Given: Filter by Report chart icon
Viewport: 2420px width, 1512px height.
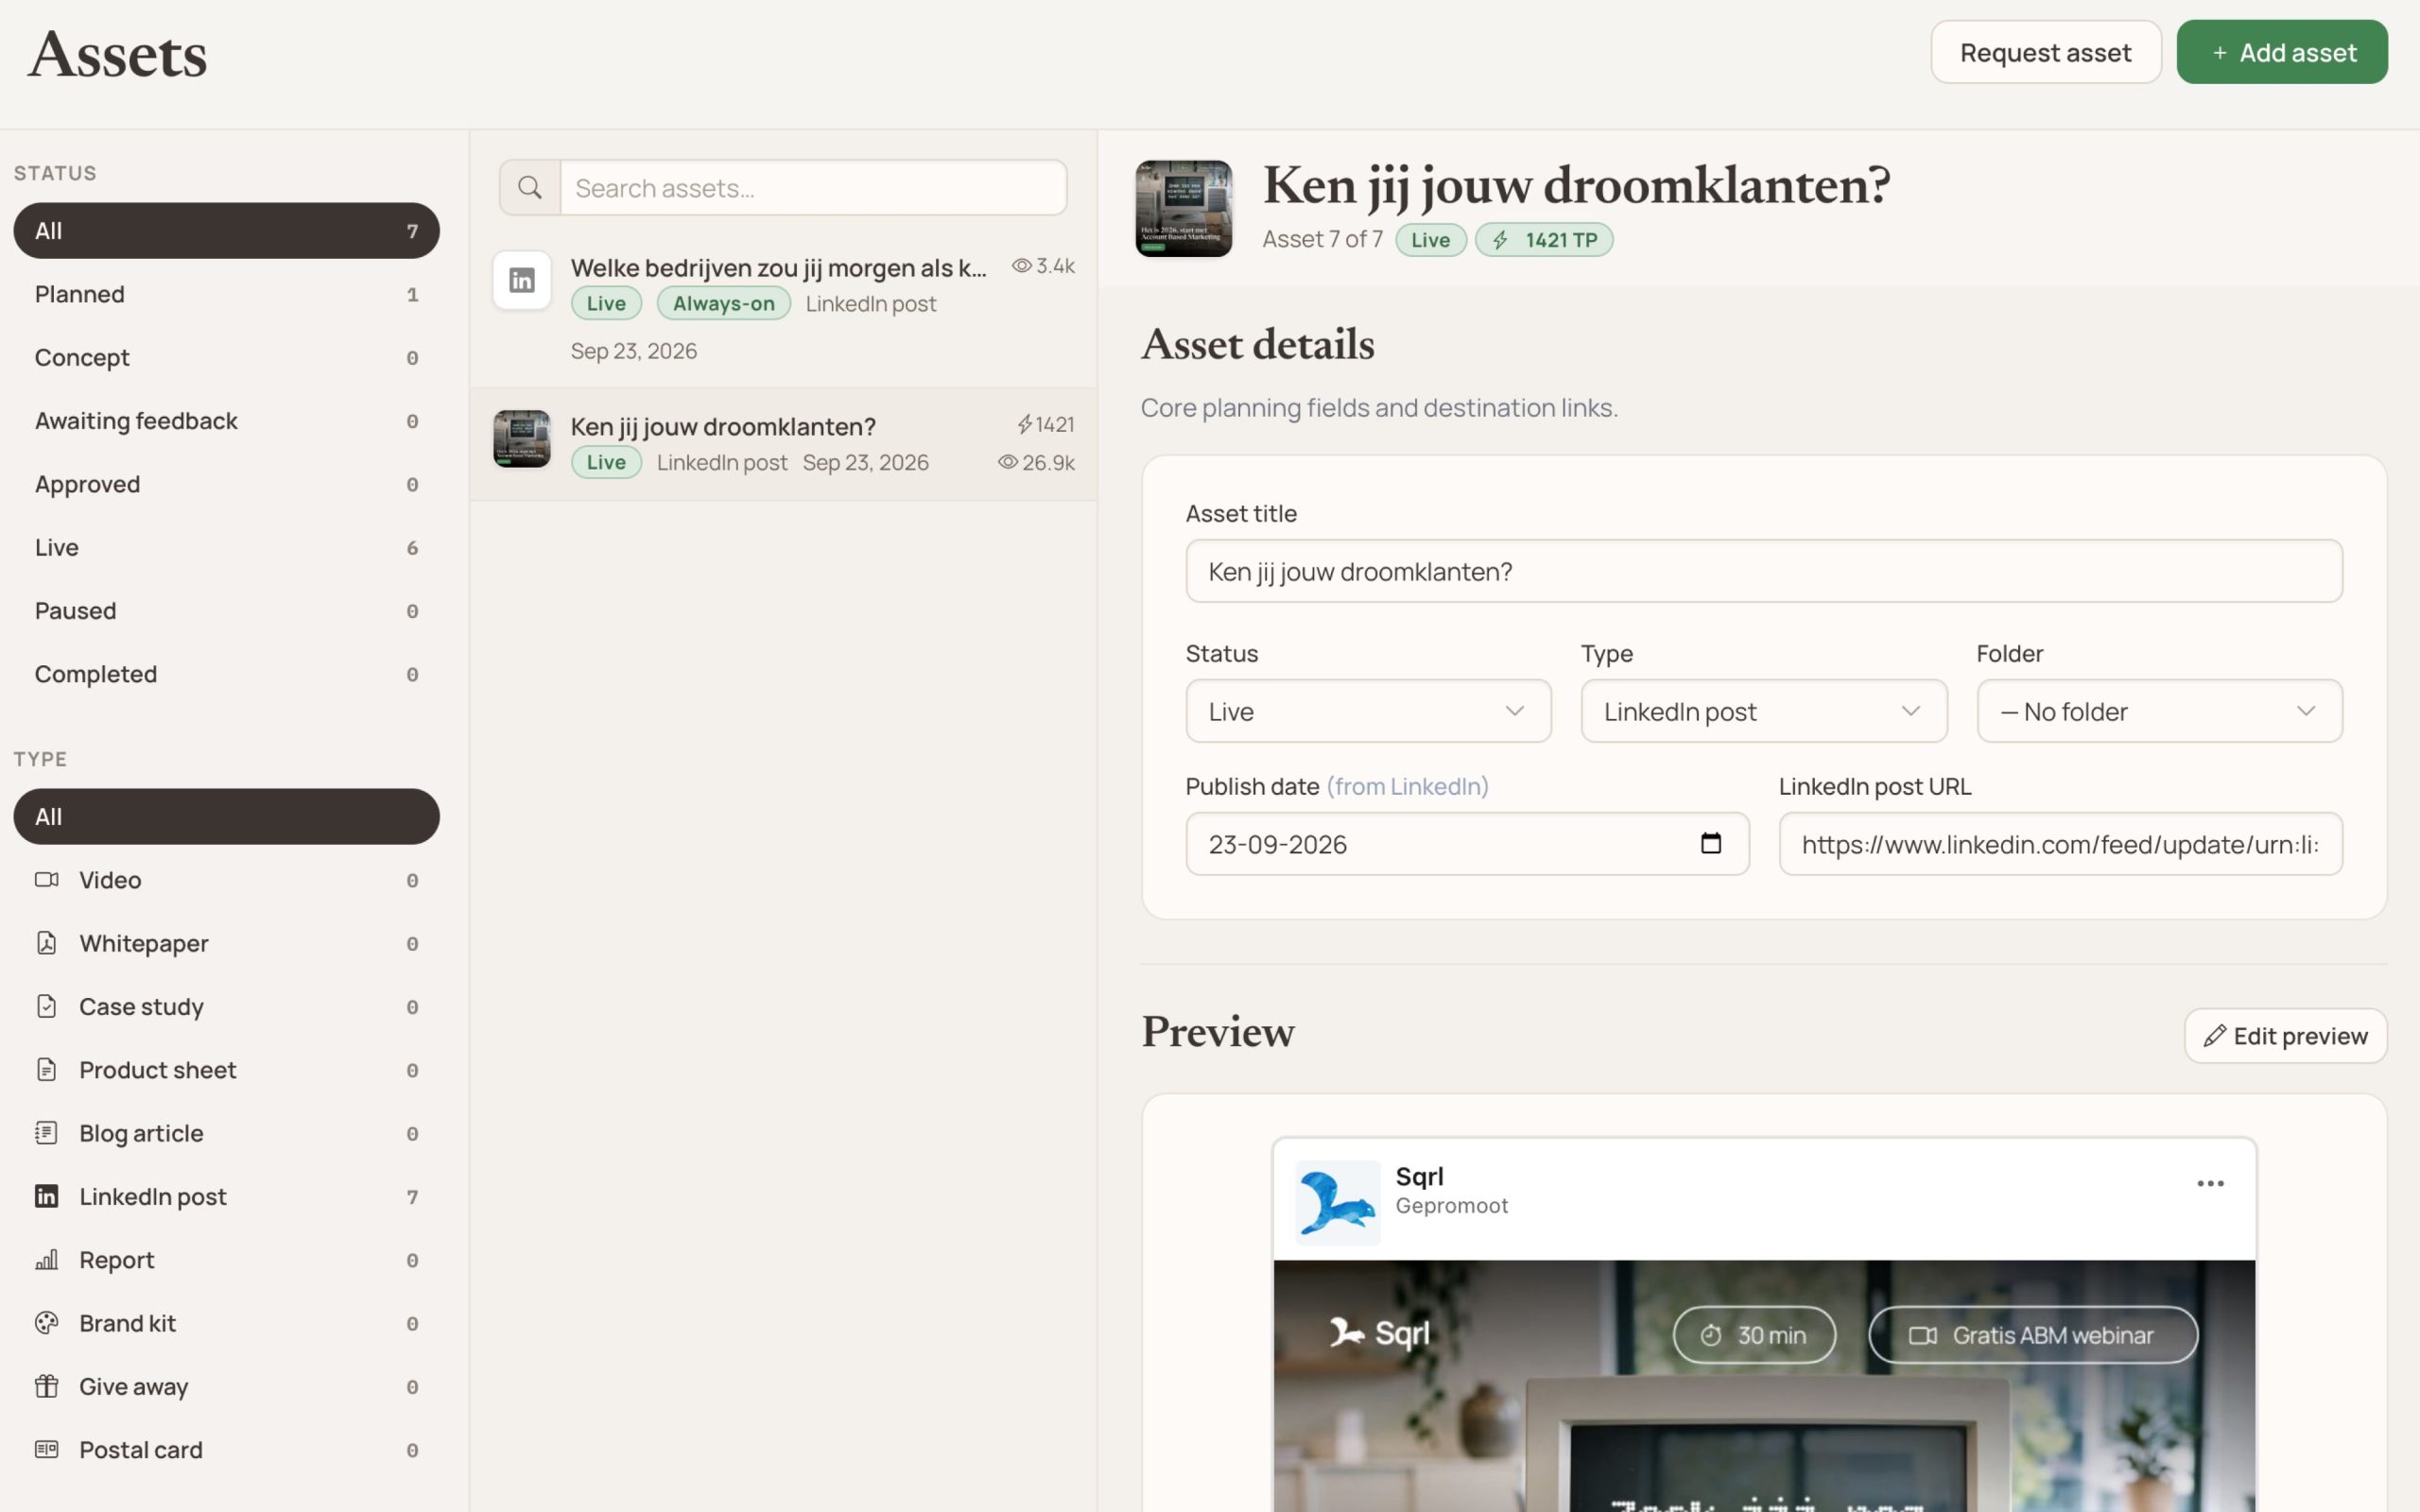Looking at the screenshot, I should point(46,1260).
